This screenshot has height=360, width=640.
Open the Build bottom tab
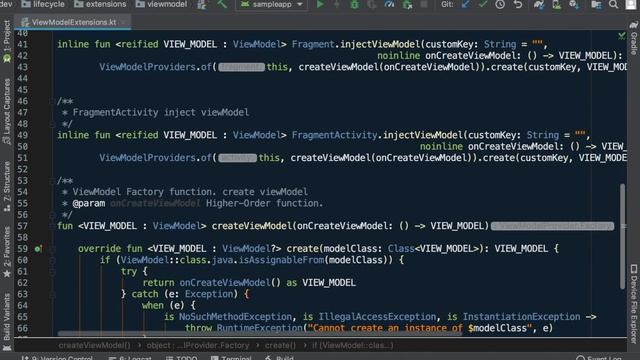click(x=280, y=358)
